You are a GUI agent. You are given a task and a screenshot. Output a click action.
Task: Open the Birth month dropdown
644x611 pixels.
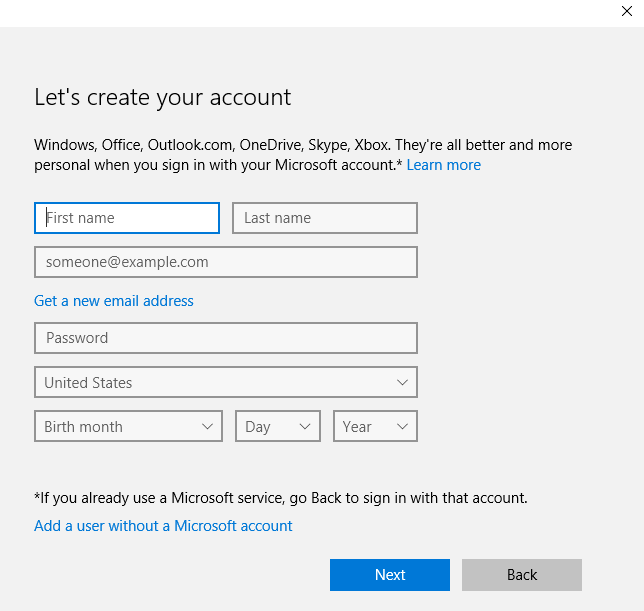tap(129, 426)
